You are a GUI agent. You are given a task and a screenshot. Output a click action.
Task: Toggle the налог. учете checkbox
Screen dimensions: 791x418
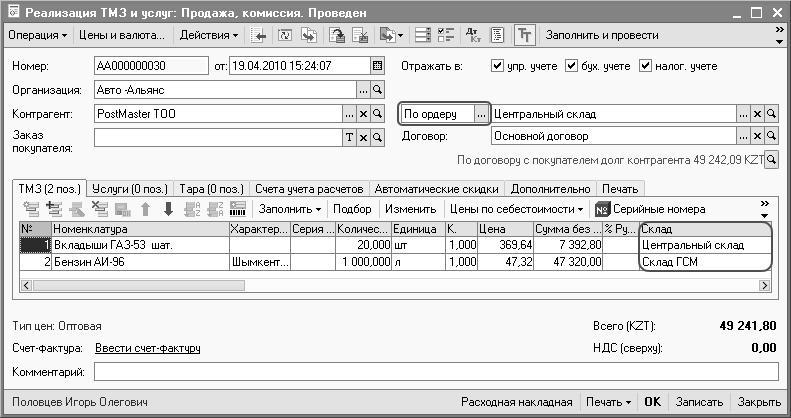pos(645,66)
